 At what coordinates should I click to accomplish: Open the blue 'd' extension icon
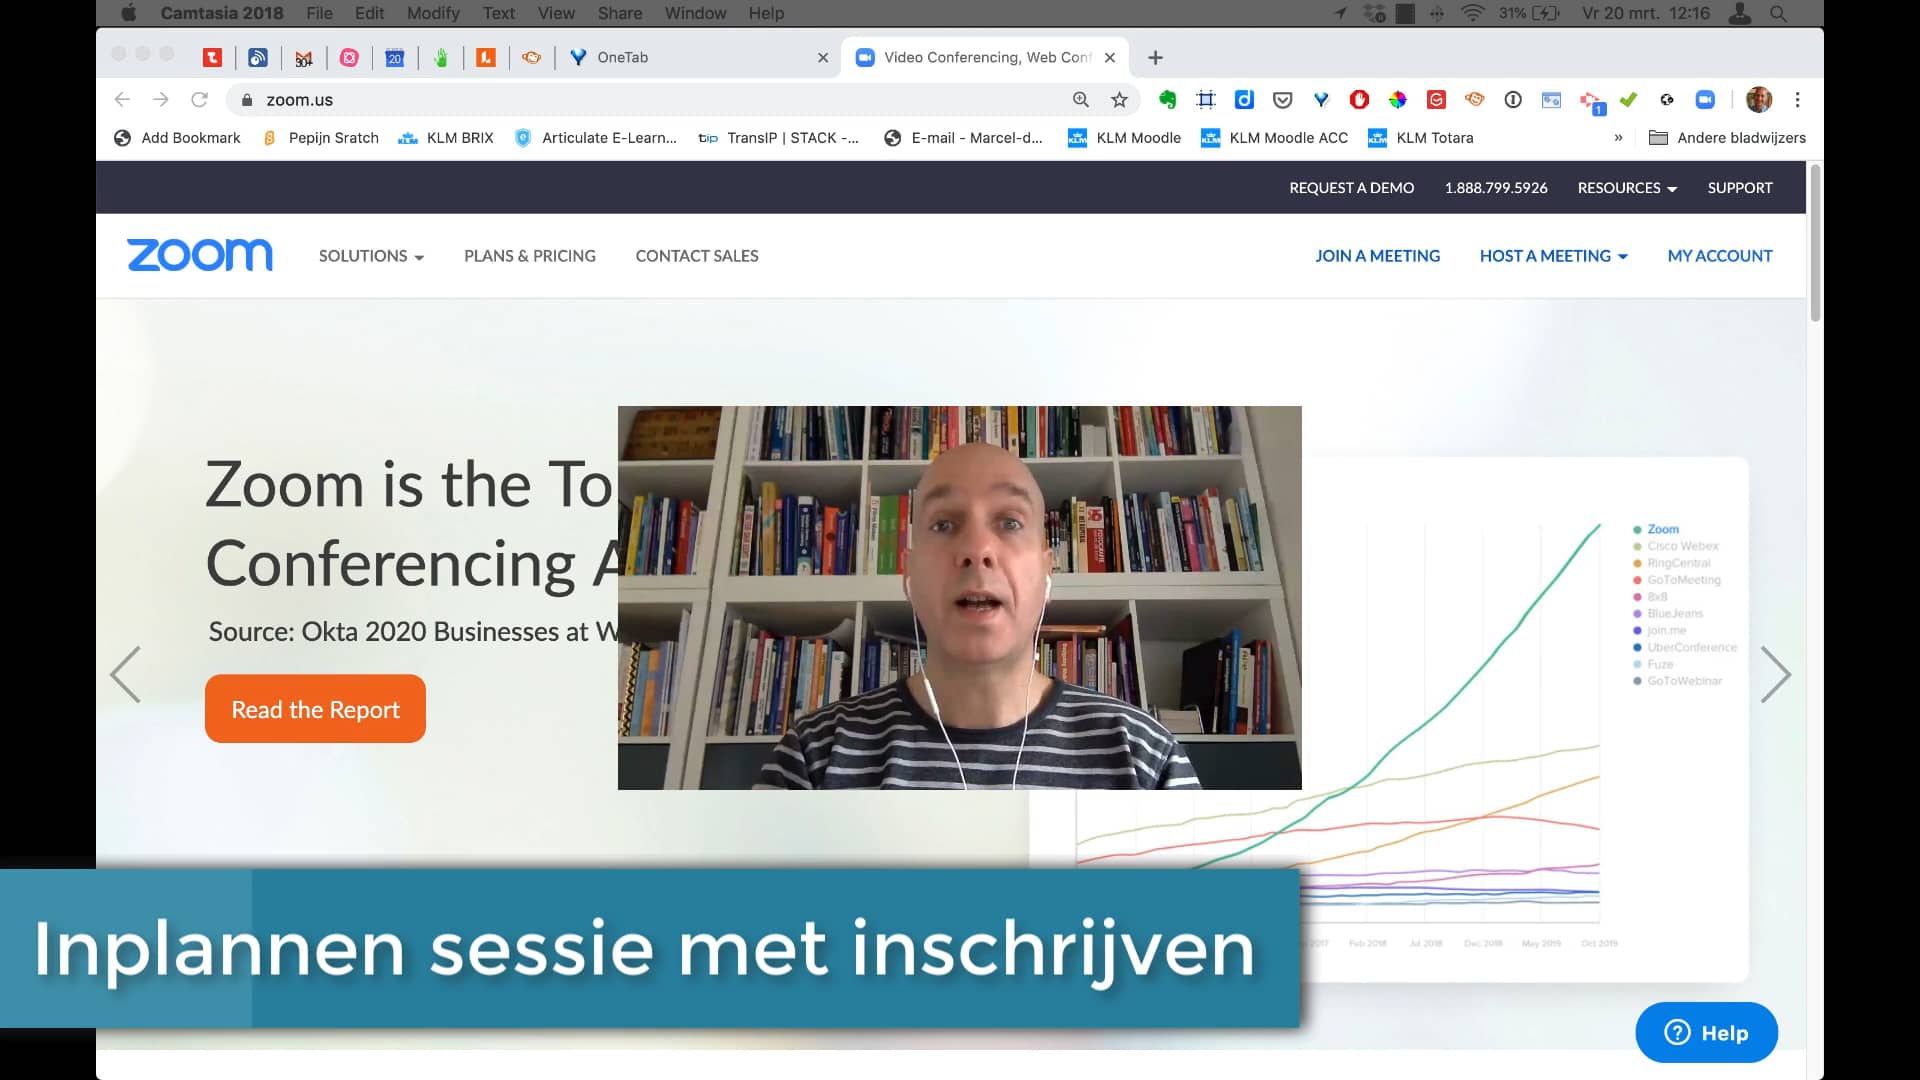pos(1244,99)
